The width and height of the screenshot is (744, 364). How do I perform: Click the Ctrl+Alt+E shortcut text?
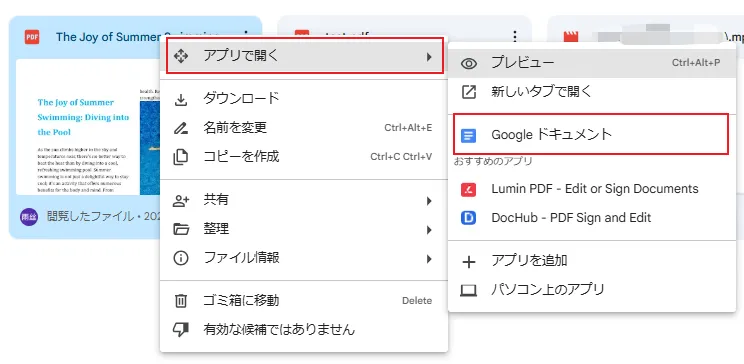408,128
